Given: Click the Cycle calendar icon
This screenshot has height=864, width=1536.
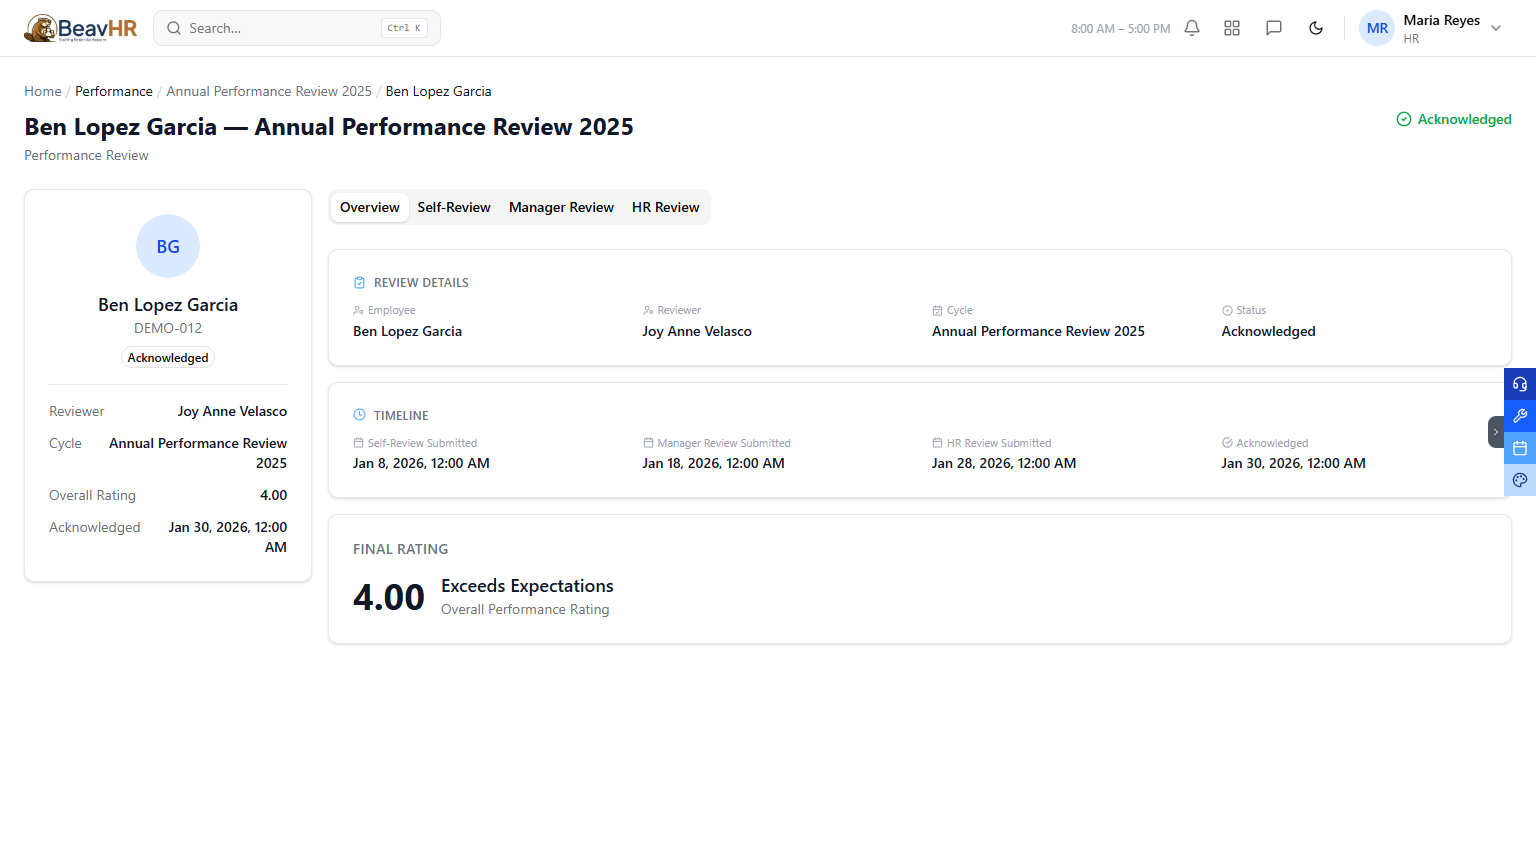Looking at the screenshot, I should click(x=937, y=310).
